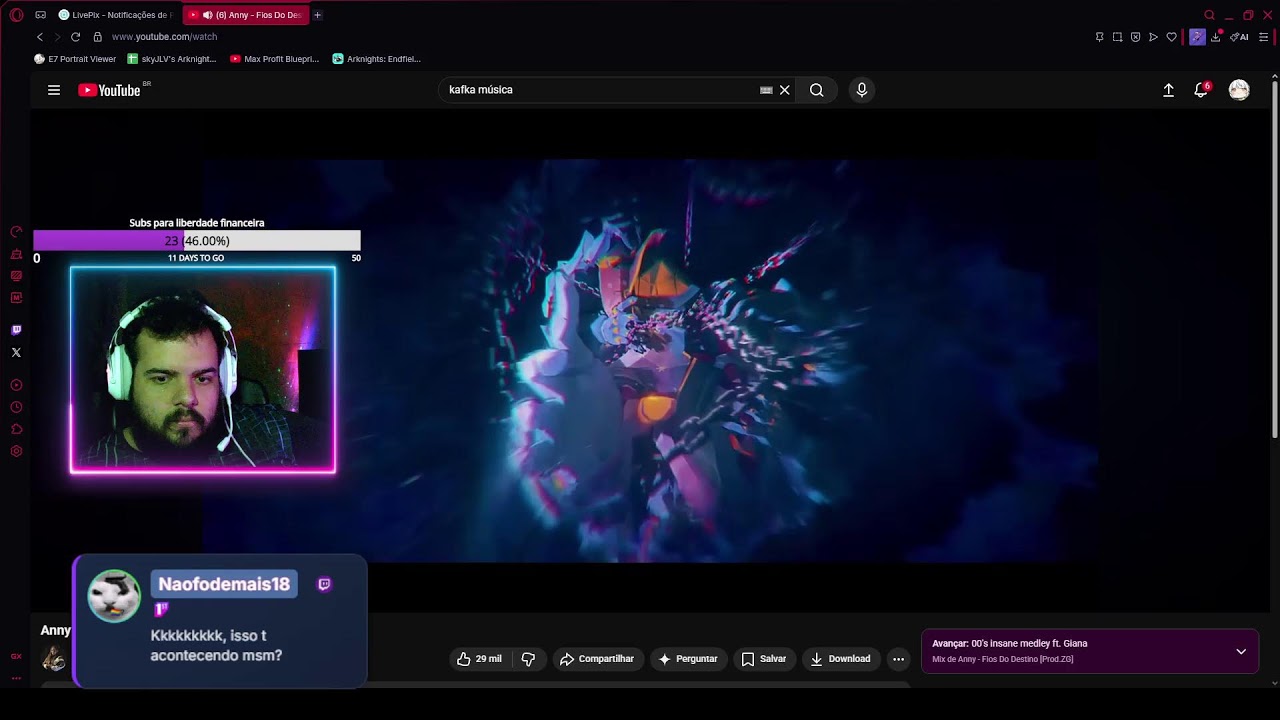Image resolution: width=1280 pixels, height=720 pixels.
Task: Open the browser downloads icon
Action: [x=1216, y=37]
